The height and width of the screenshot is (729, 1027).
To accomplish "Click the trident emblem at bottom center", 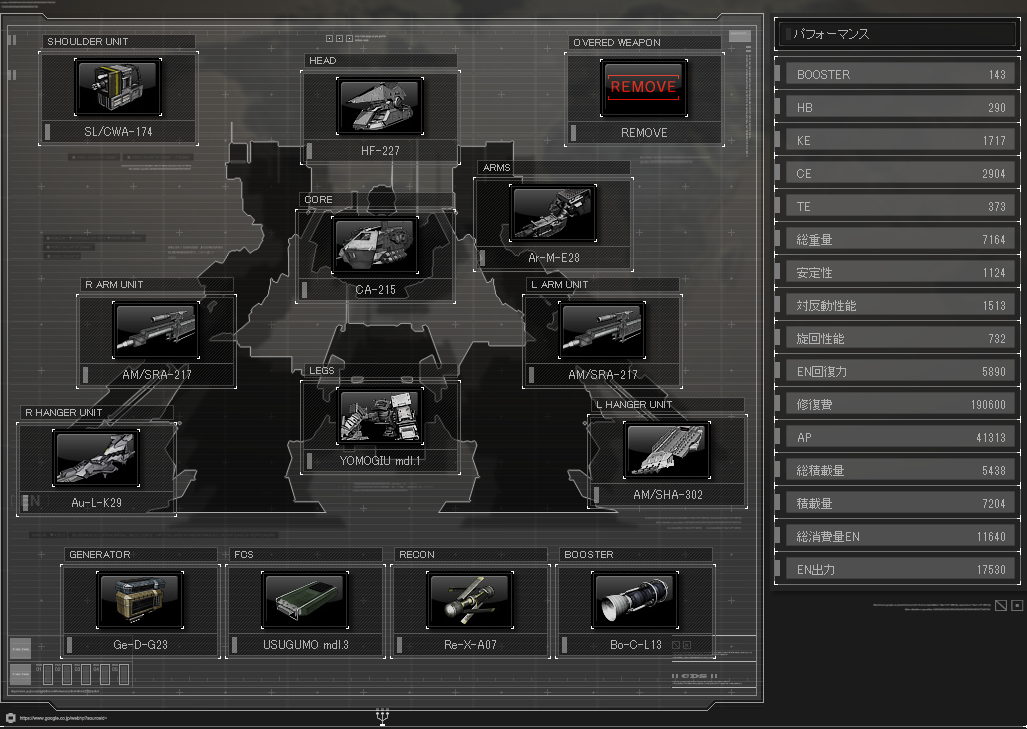I will [383, 716].
